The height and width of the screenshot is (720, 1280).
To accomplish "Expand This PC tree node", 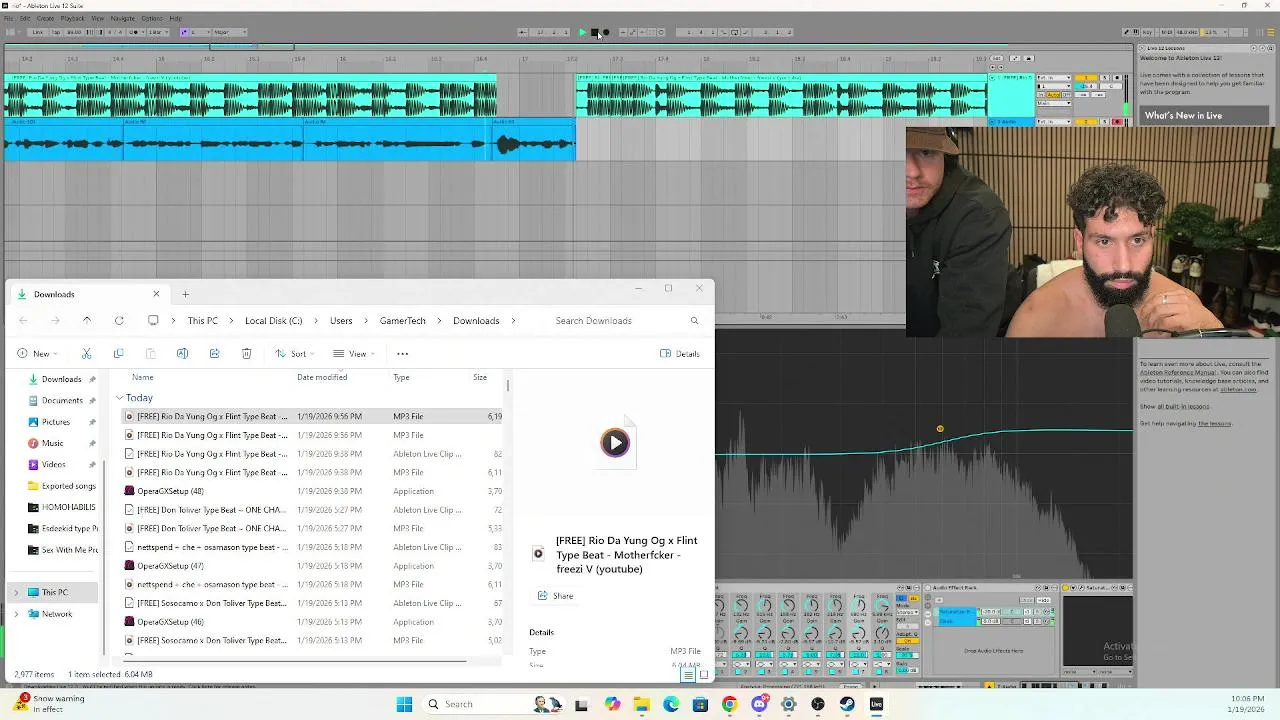I will [x=15, y=593].
